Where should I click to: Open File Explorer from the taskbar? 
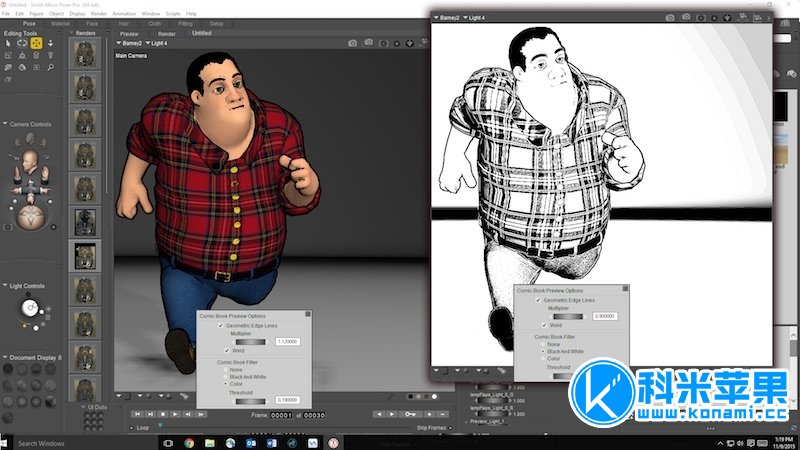210,443
